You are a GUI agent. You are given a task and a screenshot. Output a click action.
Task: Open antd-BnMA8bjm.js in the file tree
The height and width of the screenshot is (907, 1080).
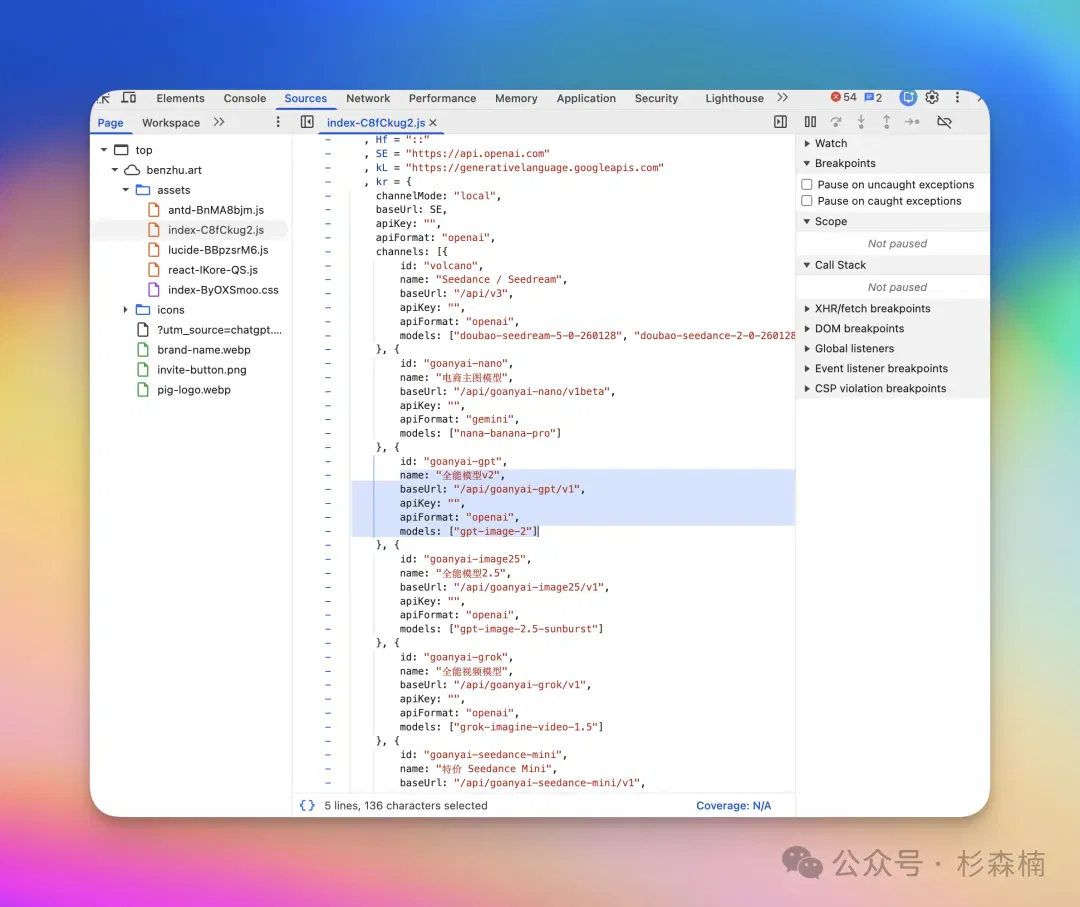[x=216, y=210]
